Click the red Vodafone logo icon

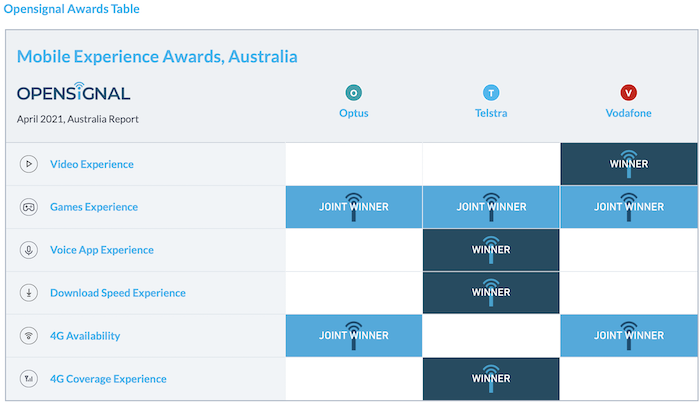point(628,93)
